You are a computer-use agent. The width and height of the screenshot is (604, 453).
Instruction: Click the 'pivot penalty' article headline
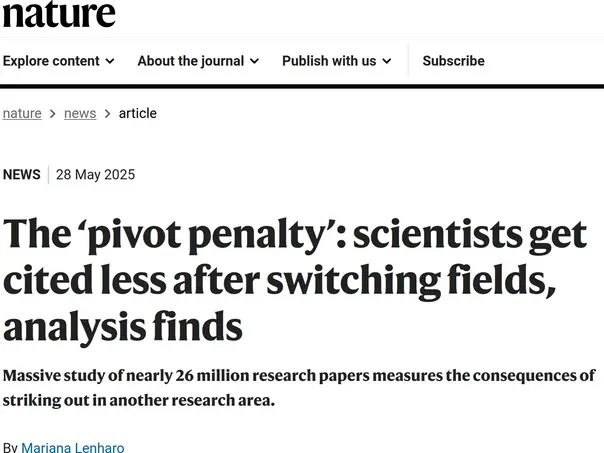point(295,280)
